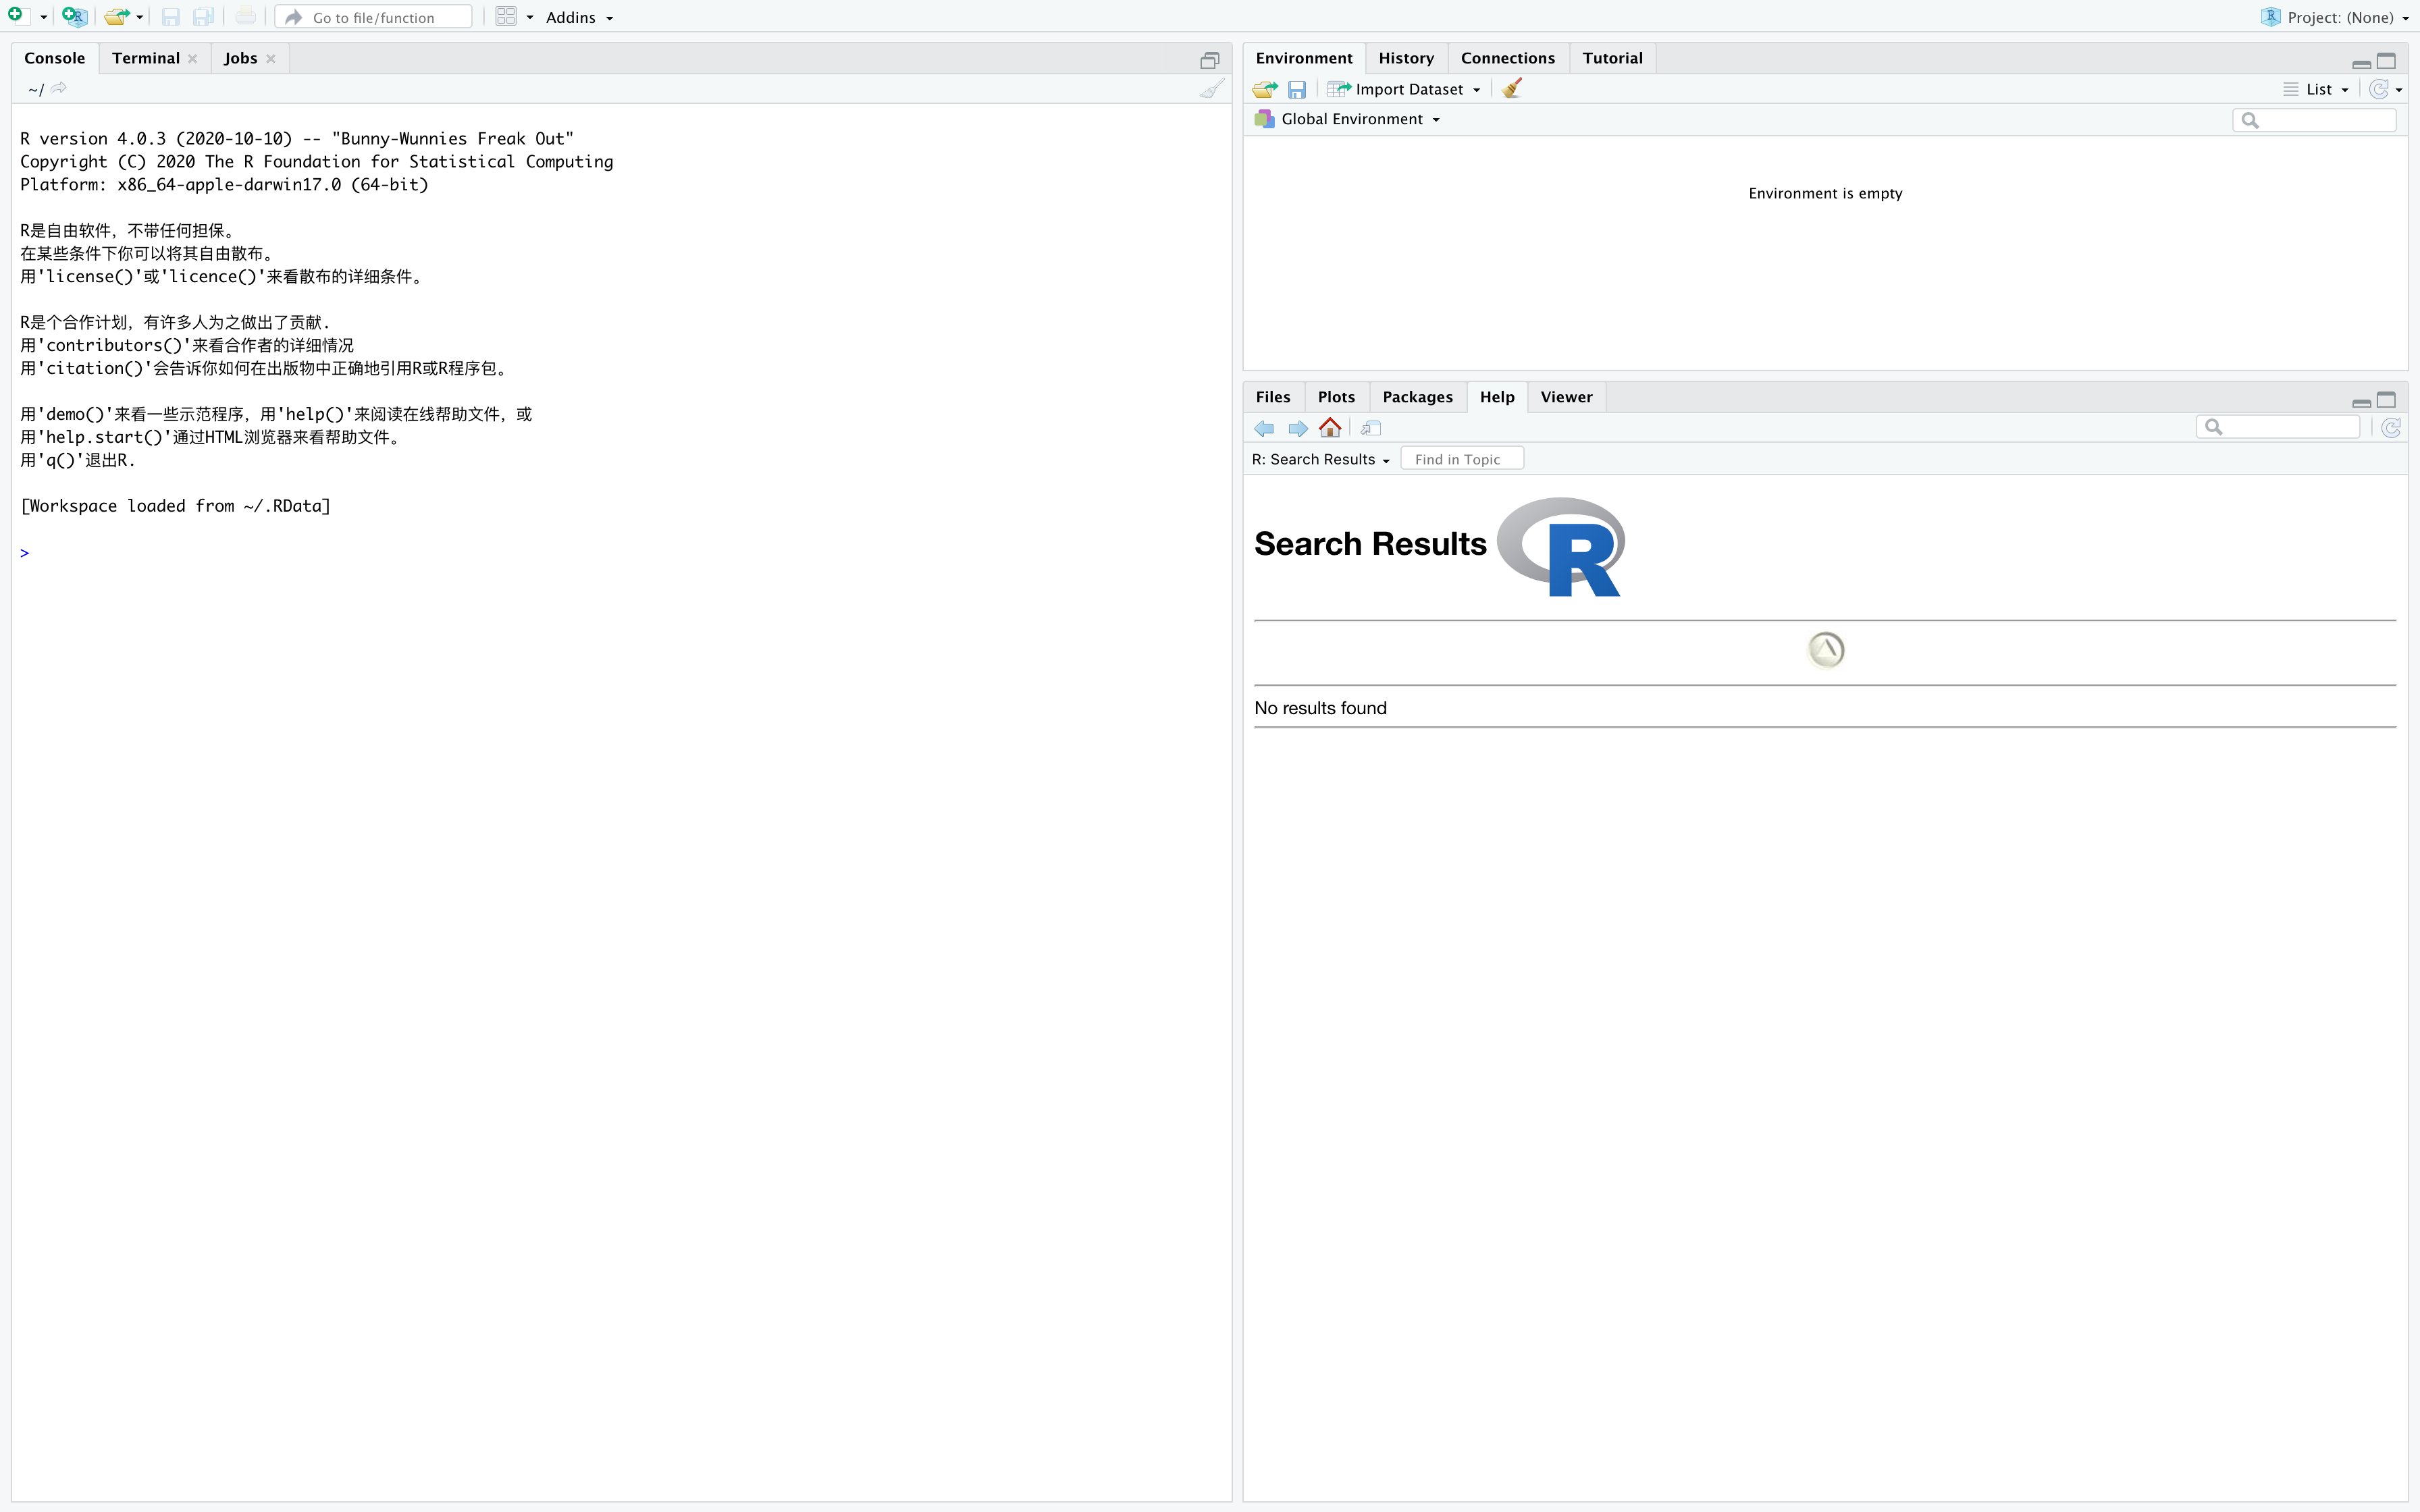
Task: Click the New File plus icon
Action: click(x=15, y=16)
